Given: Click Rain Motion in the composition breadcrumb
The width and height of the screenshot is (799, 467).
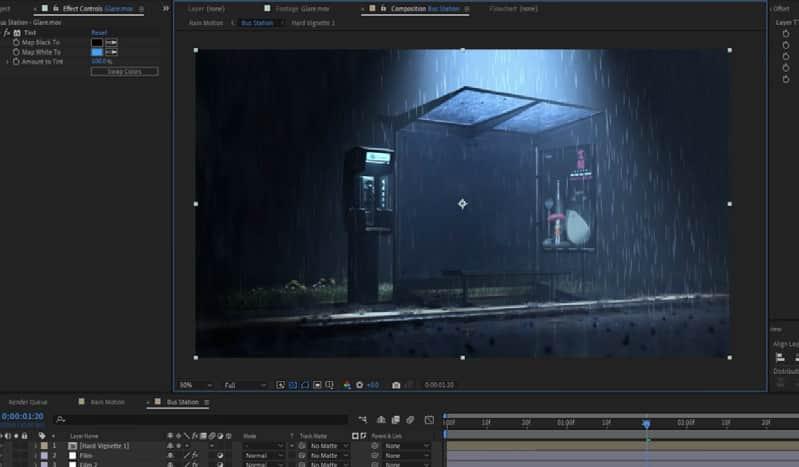Looking at the screenshot, I should pyautogui.click(x=206, y=23).
